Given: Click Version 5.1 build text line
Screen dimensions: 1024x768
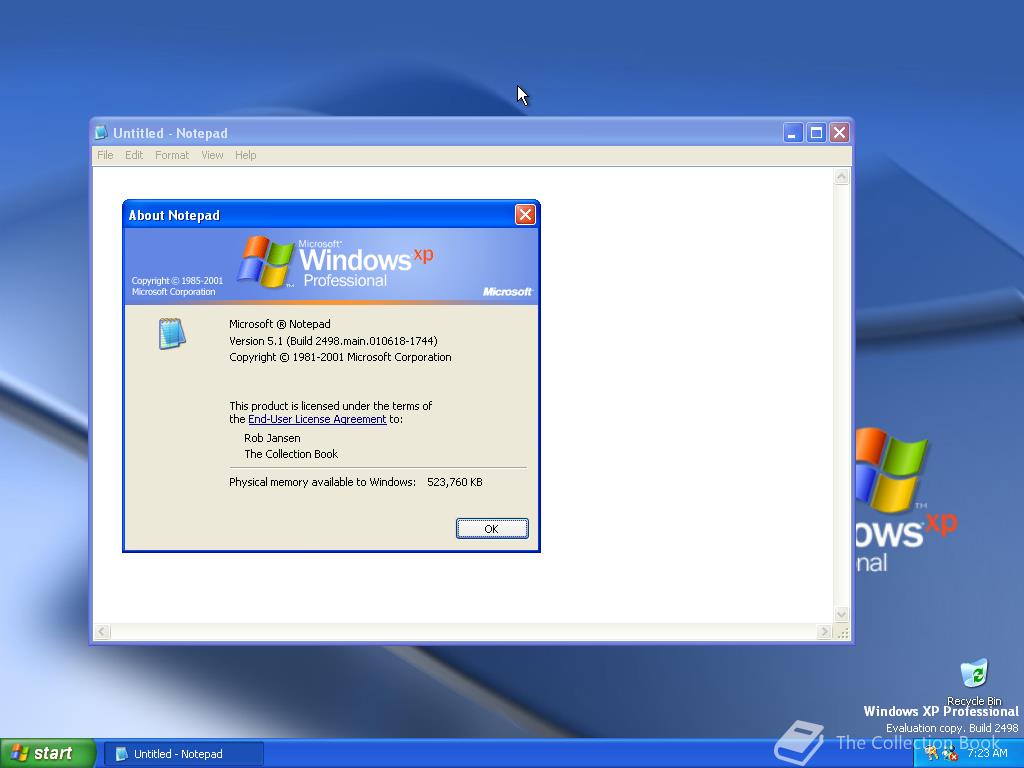Looking at the screenshot, I should [333, 341].
